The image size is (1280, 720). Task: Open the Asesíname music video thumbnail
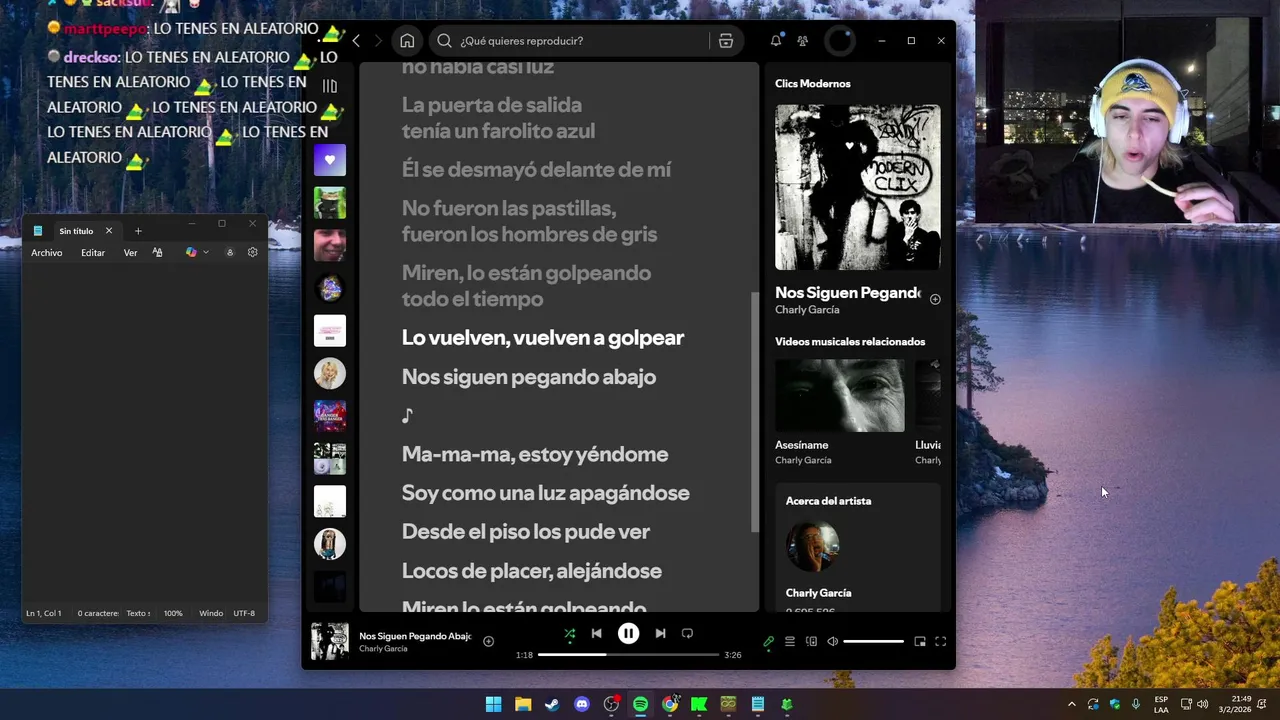coord(840,396)
